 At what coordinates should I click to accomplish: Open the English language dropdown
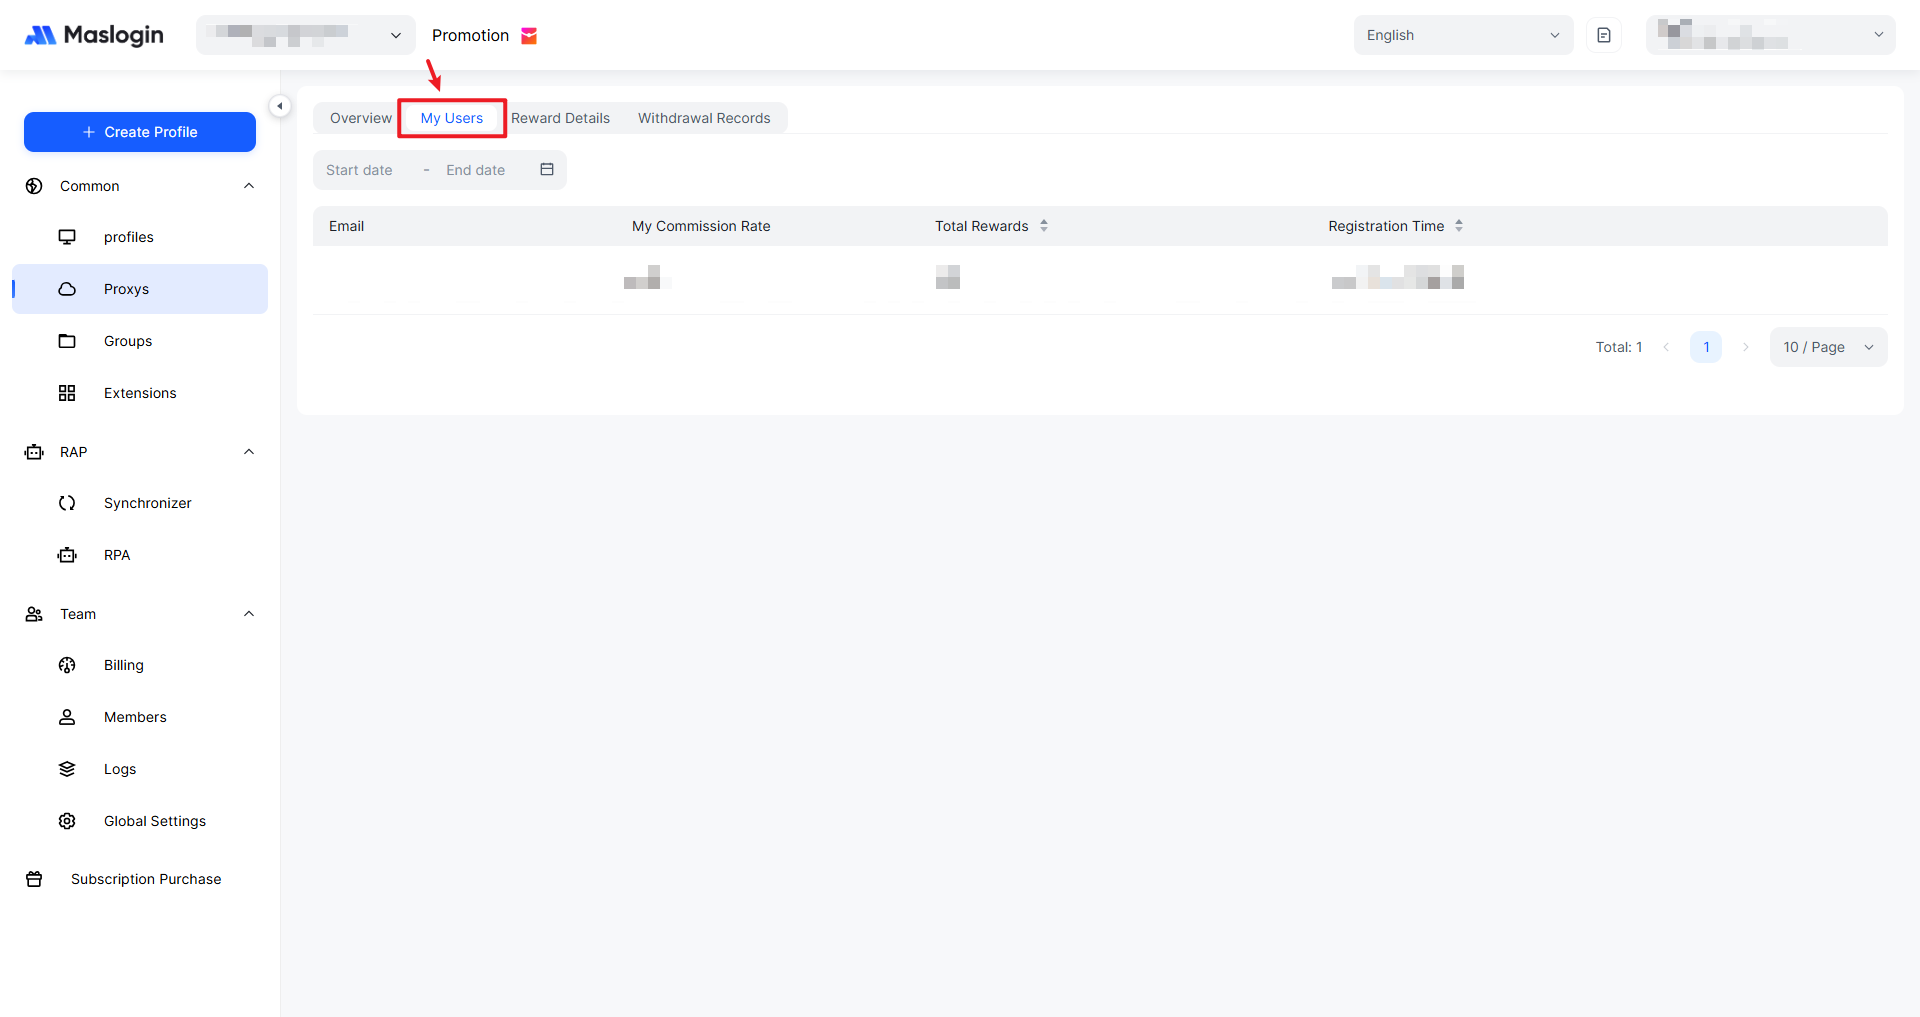(1462, 35)
